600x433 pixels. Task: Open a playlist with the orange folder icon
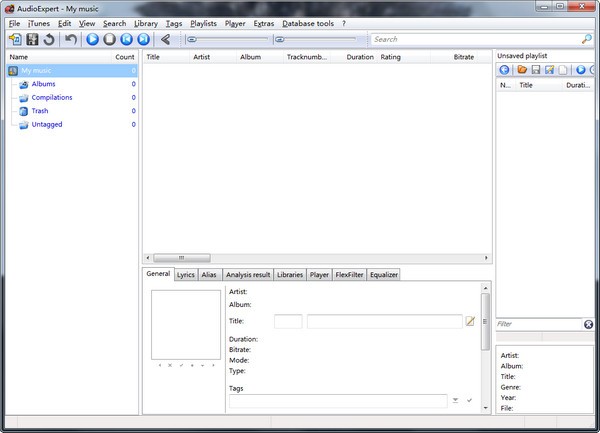pyautogui.click(x=521, y=70)
